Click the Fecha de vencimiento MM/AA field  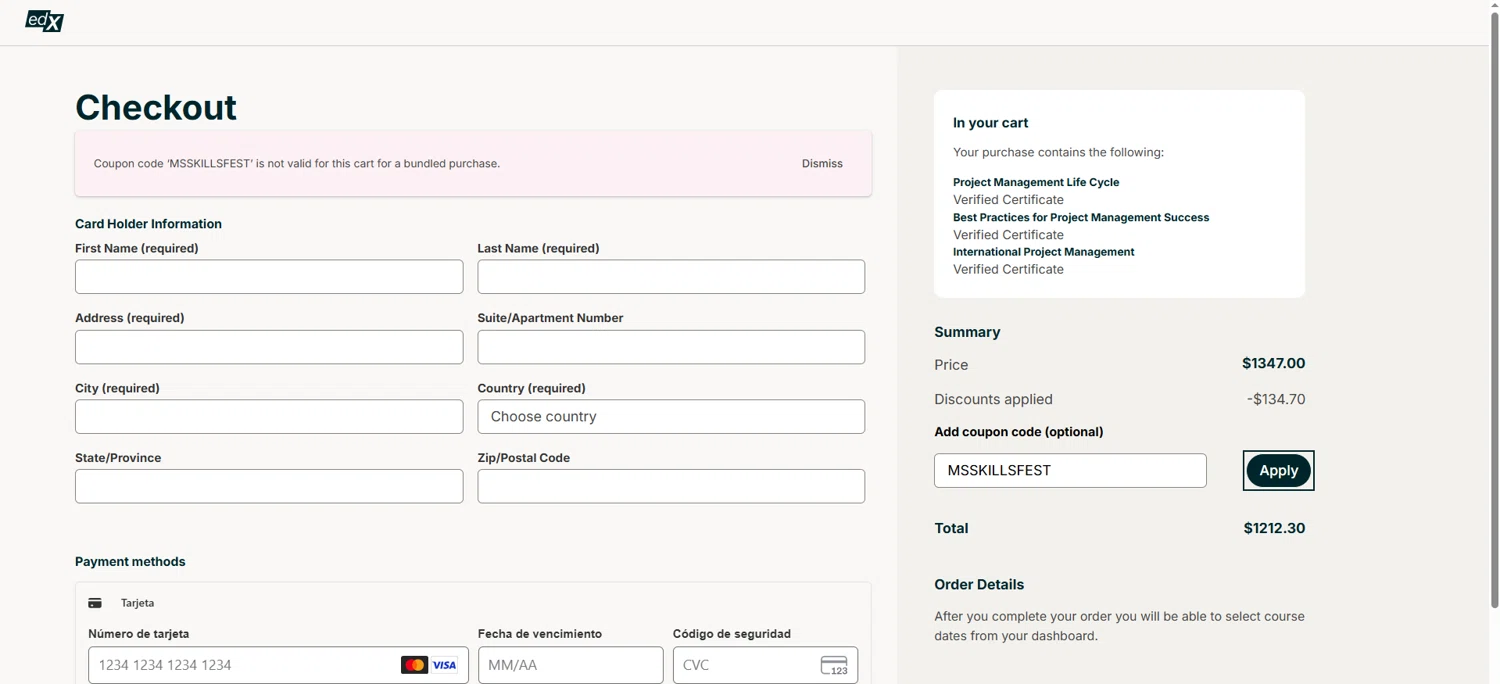pos(570,665)
